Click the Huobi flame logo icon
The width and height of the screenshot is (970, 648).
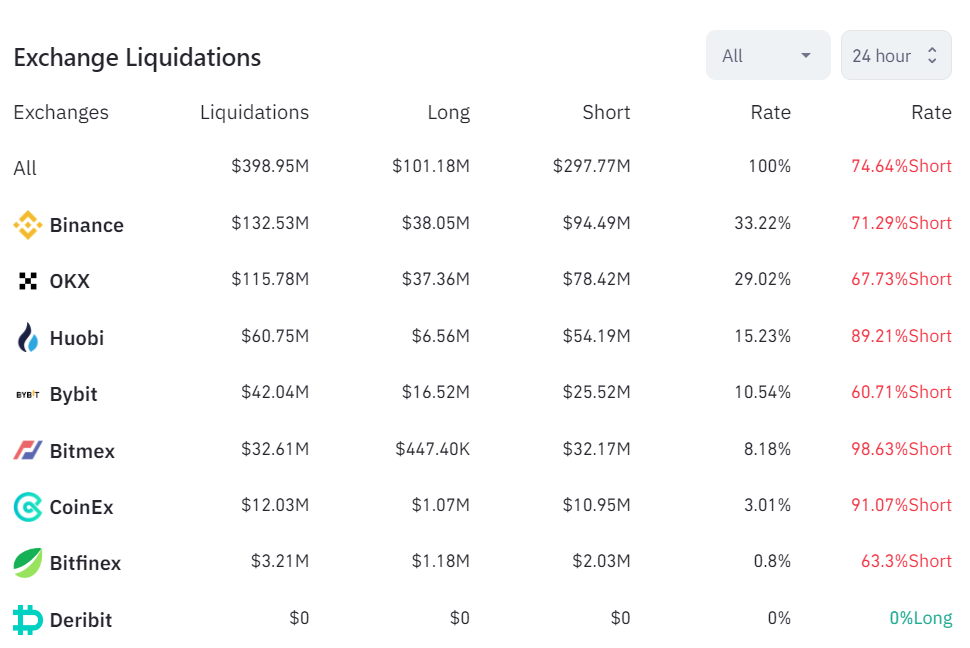click(27, 338)
